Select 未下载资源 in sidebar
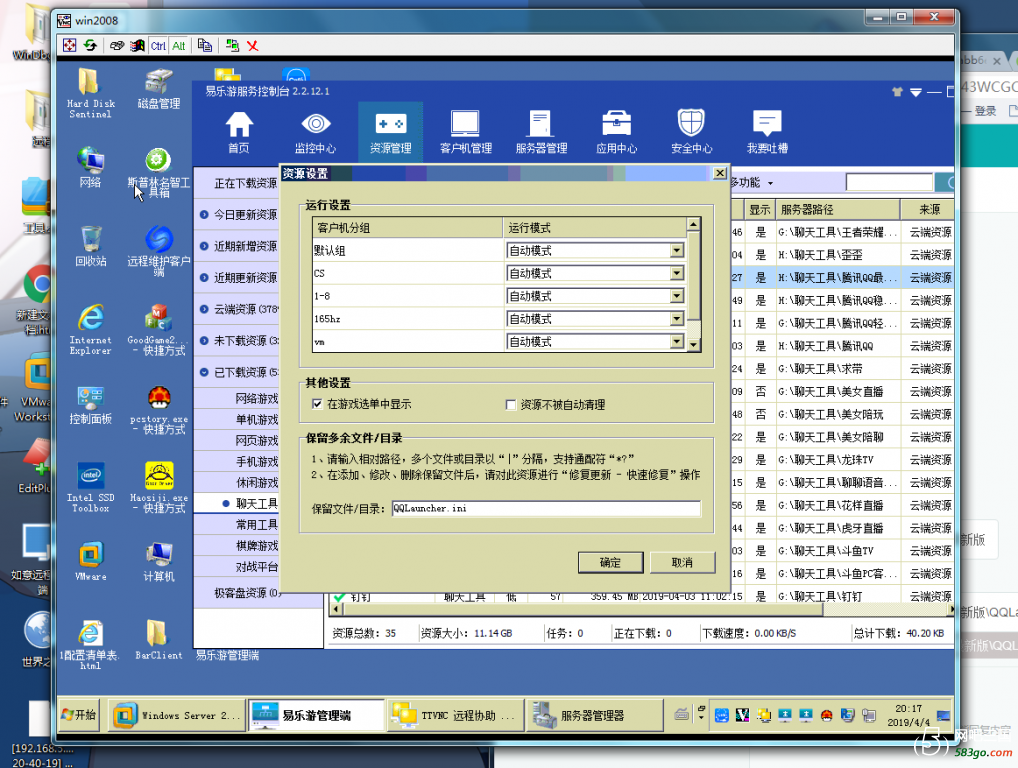Image resolution: width=1018 pixels, height=768 pixels. click(238, 341)
